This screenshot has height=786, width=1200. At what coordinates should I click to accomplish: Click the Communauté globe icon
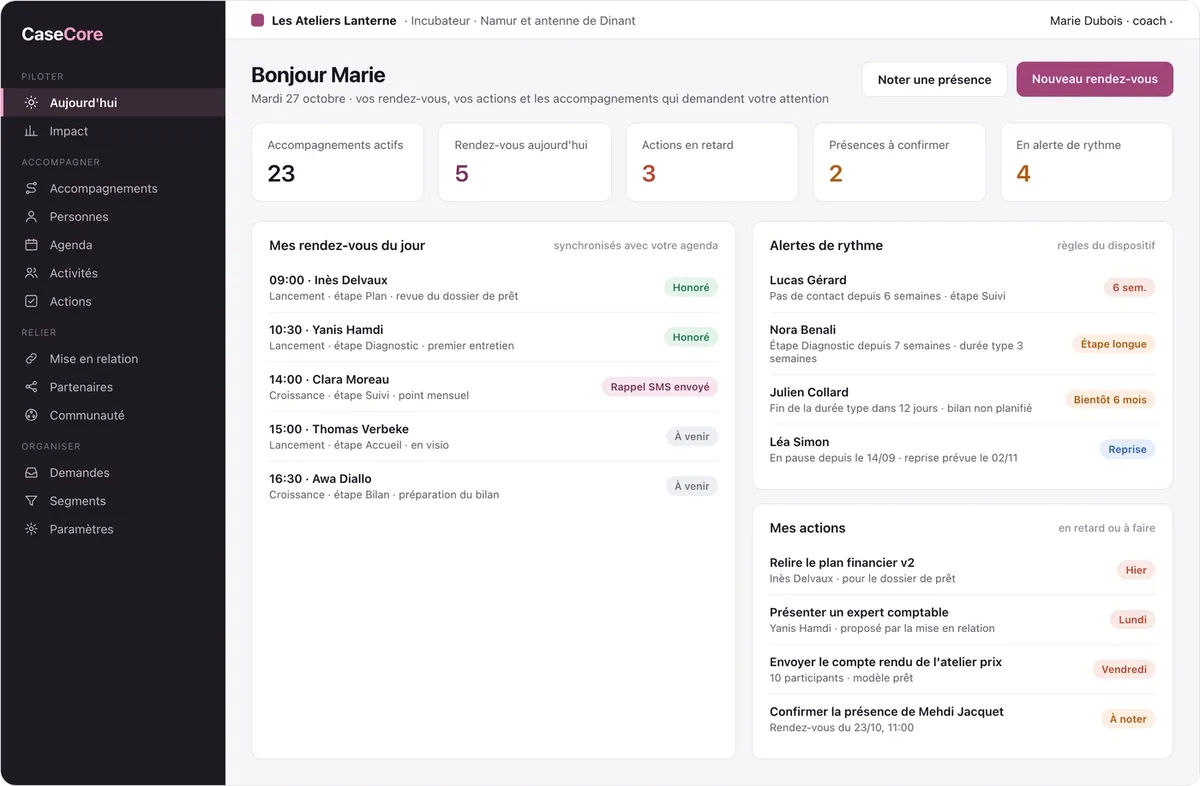point(31,415)
